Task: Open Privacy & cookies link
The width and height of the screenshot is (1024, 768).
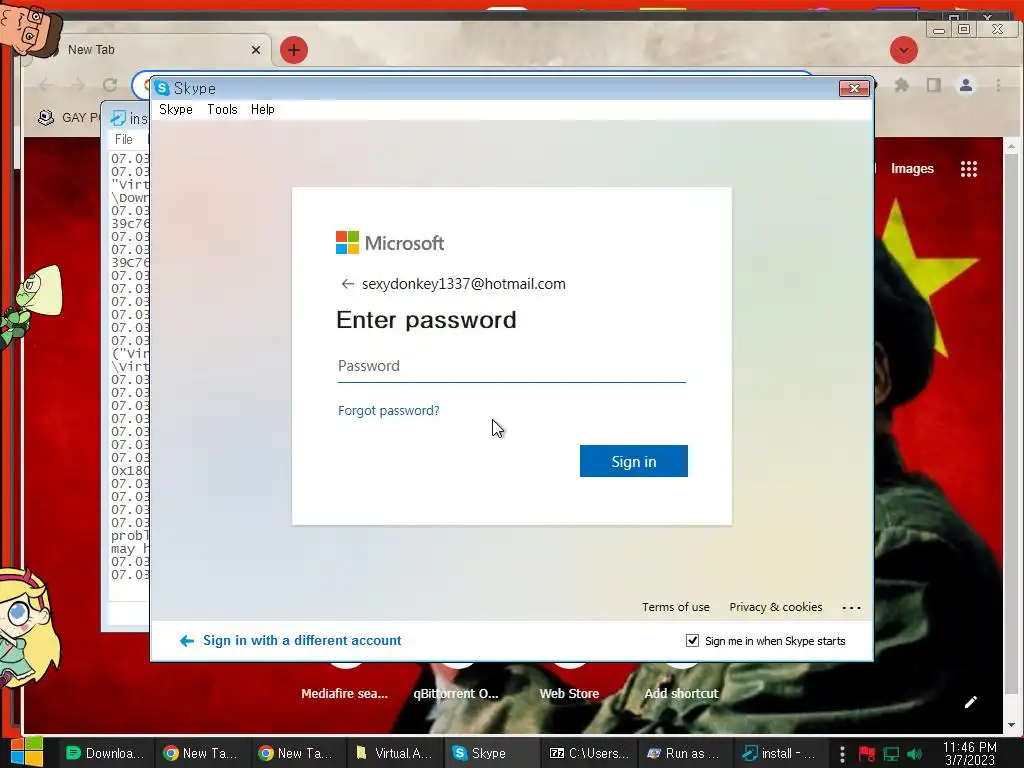Action: (775, 607)
